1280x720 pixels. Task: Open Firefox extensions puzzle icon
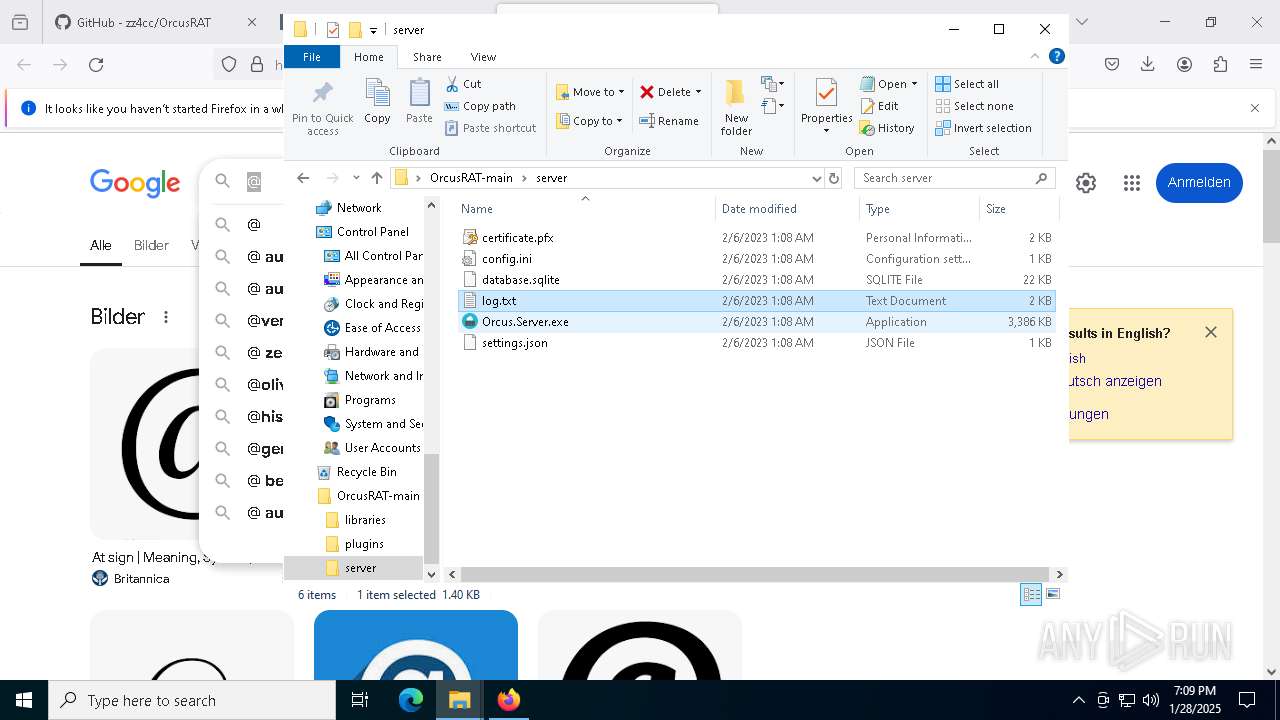[1220, 65]
